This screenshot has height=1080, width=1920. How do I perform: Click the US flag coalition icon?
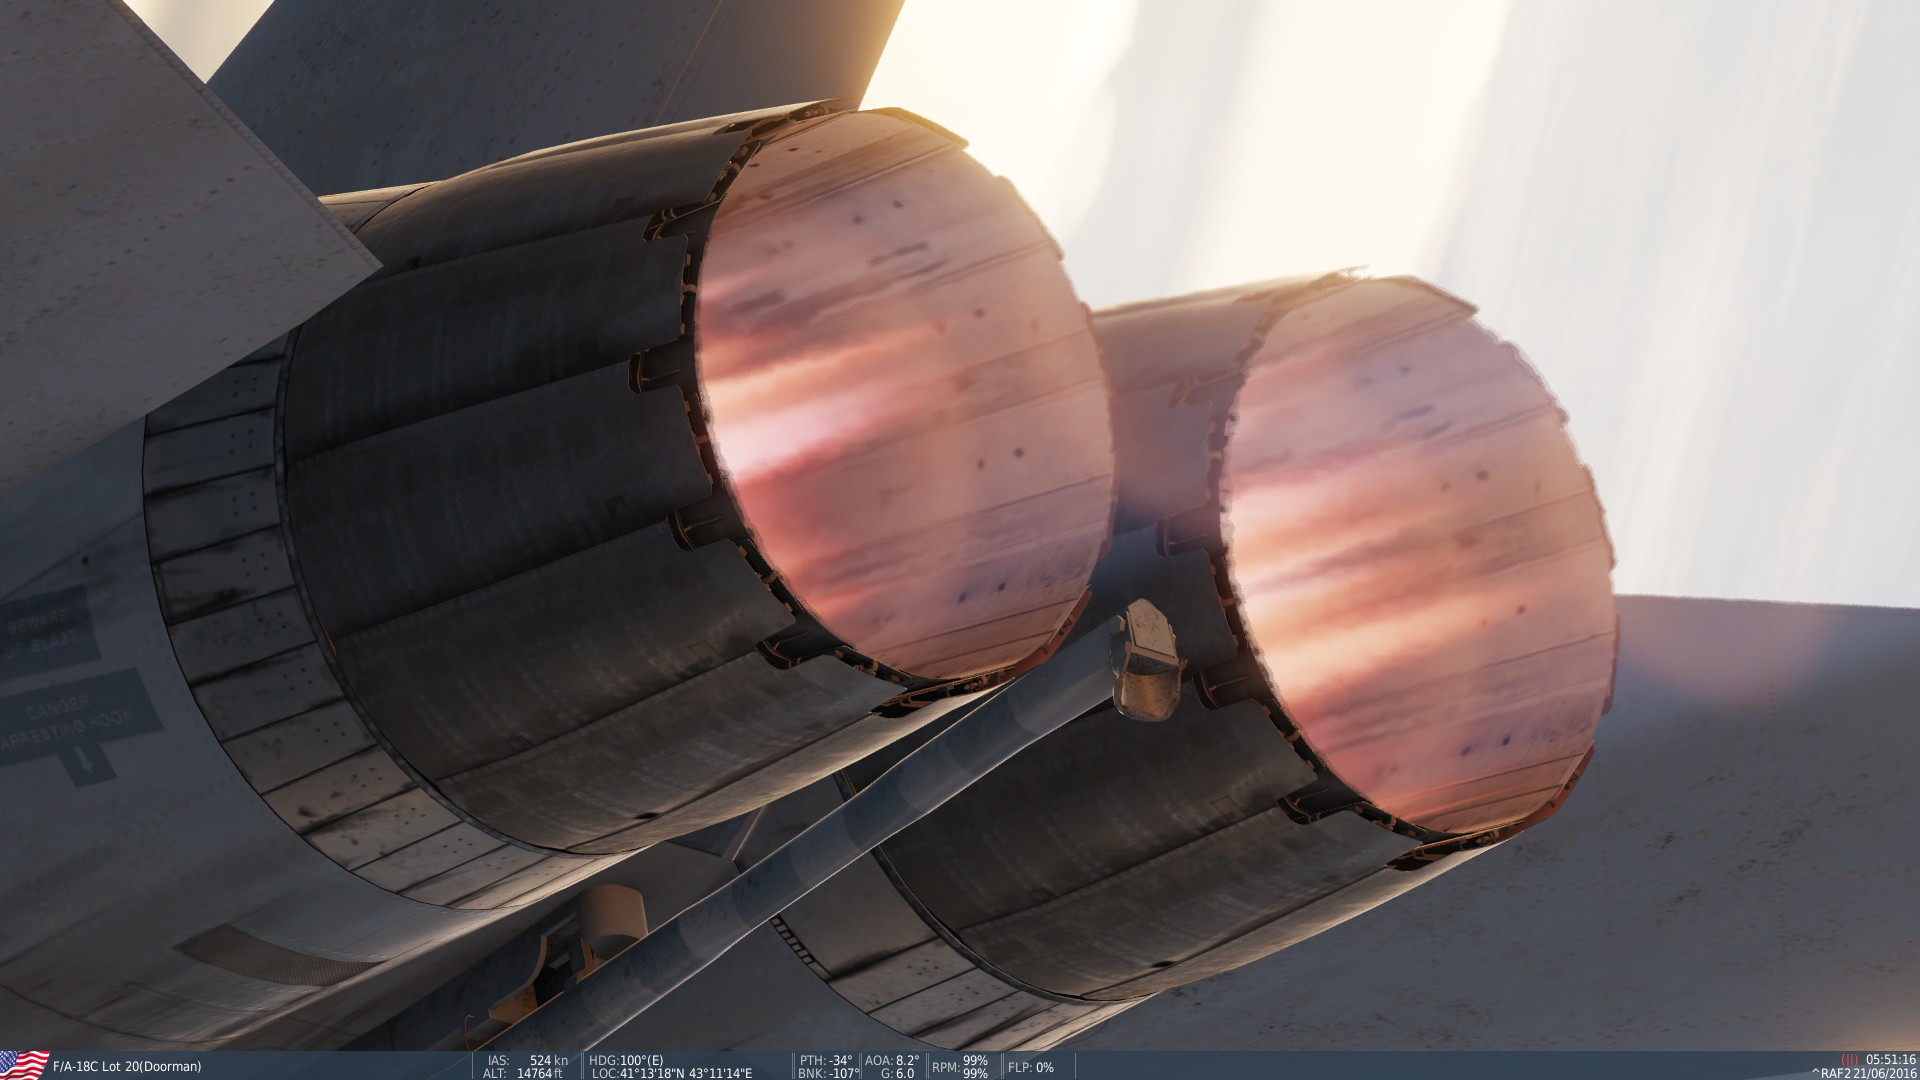25,1065
